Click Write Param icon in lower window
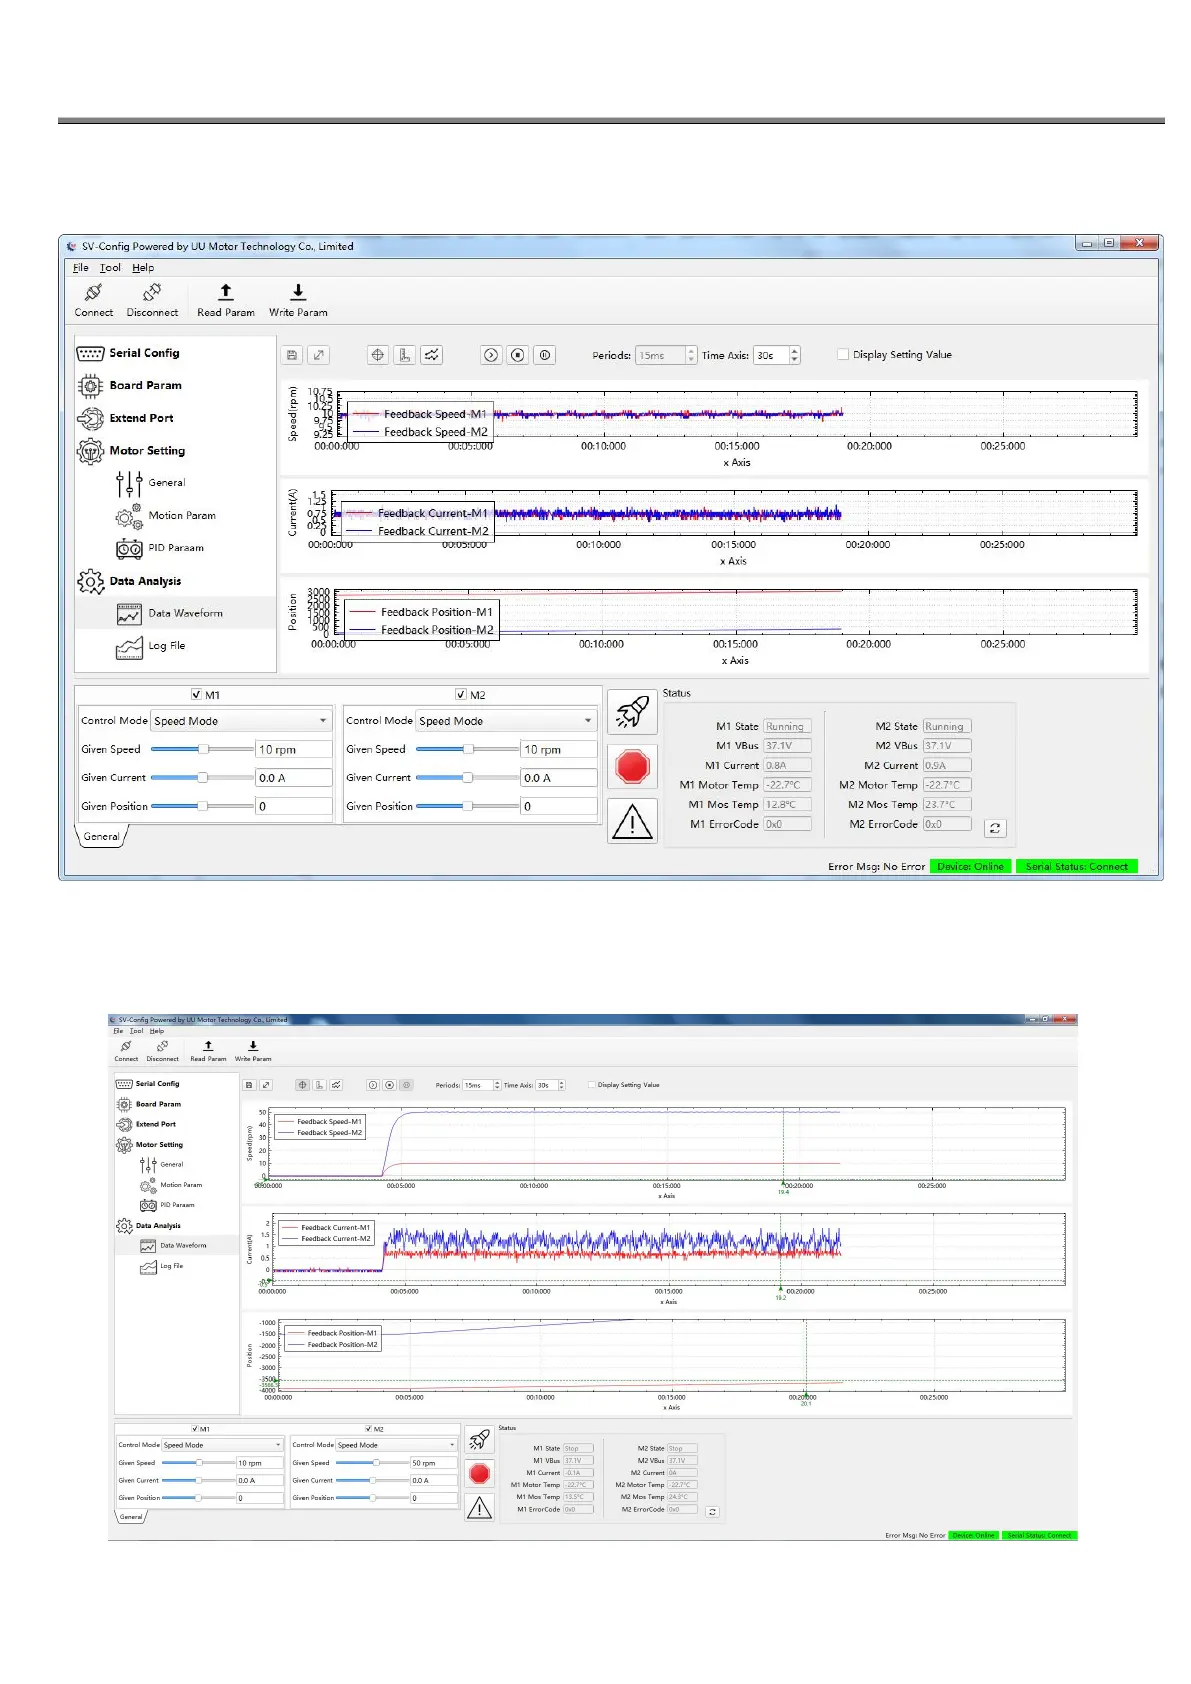 [x=253, y=1046]
